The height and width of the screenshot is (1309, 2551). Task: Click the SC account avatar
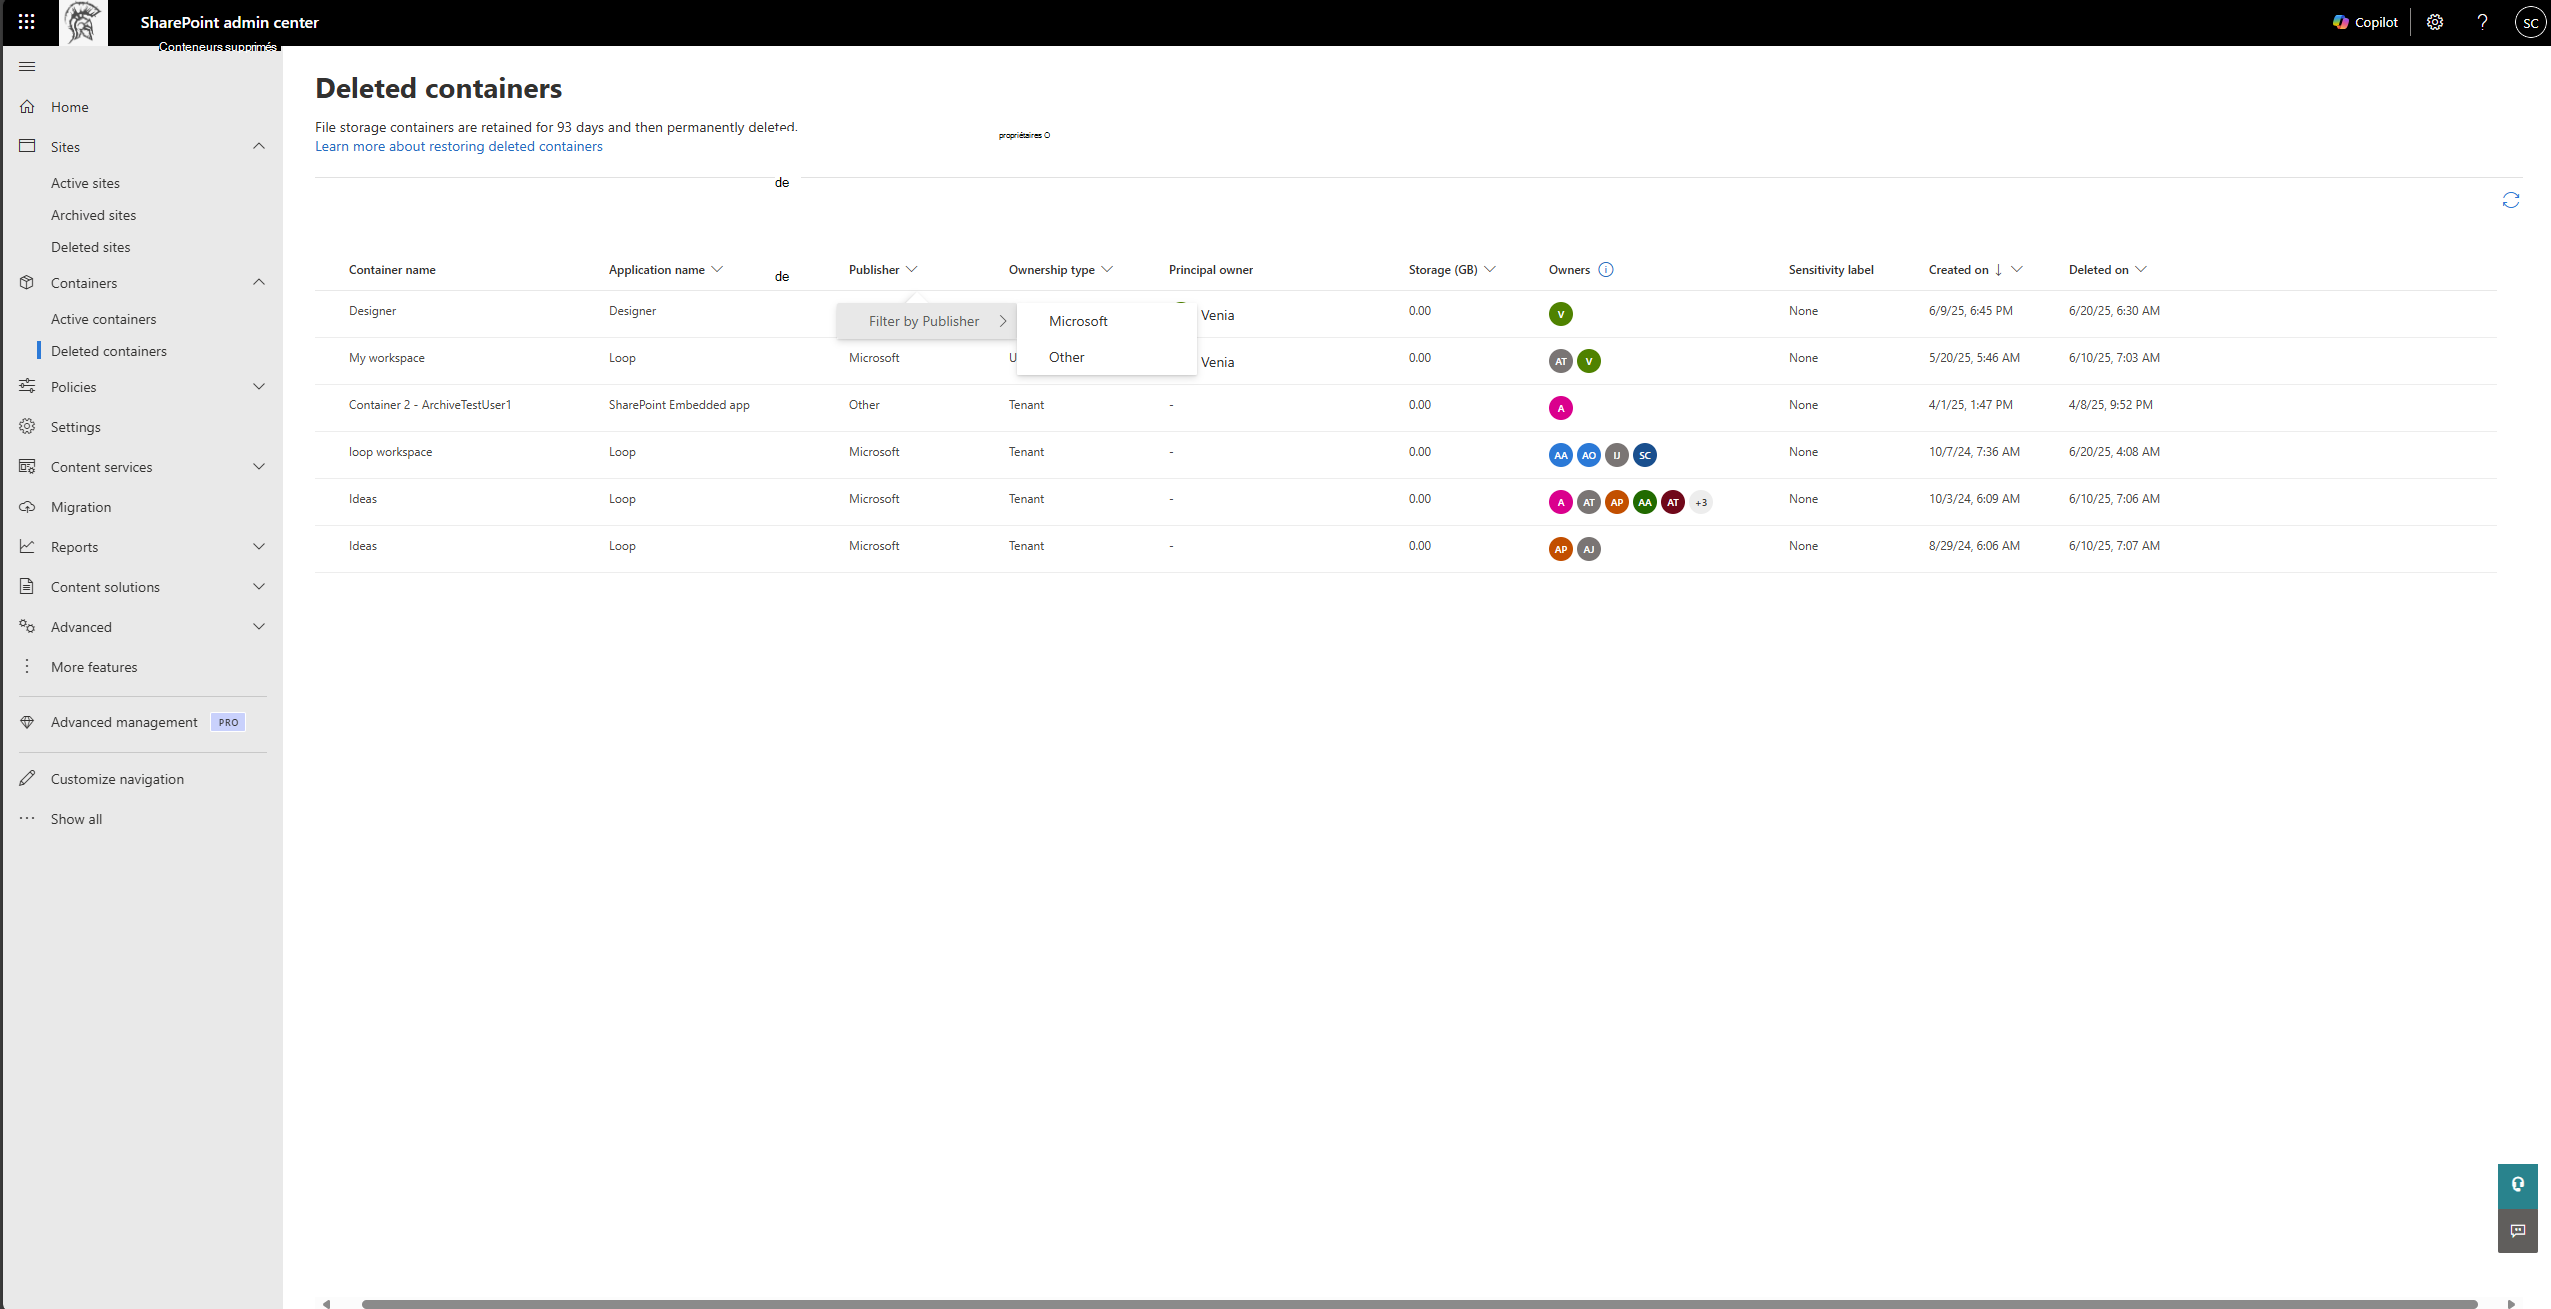[2530, 22]
